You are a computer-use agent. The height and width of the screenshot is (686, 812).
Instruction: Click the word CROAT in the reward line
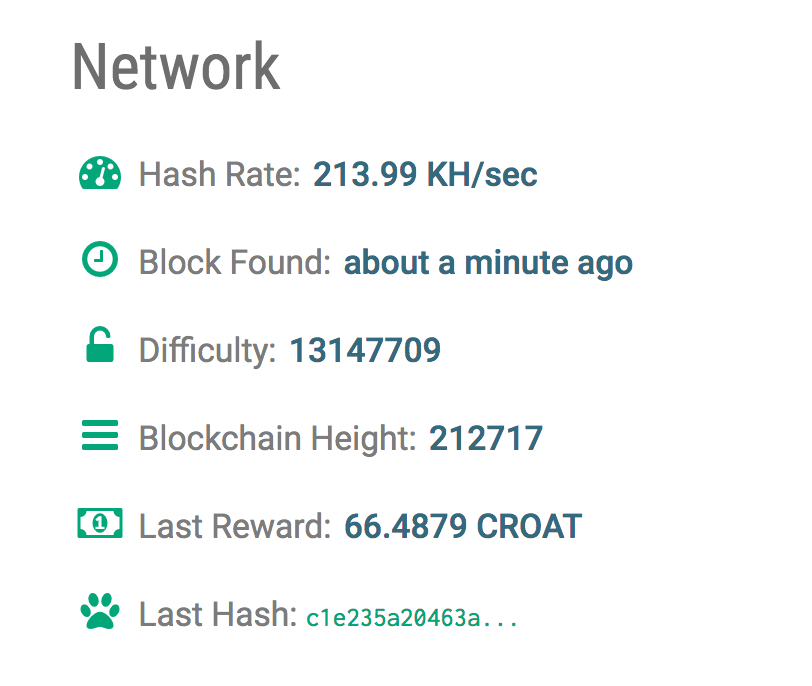point(529,527)
